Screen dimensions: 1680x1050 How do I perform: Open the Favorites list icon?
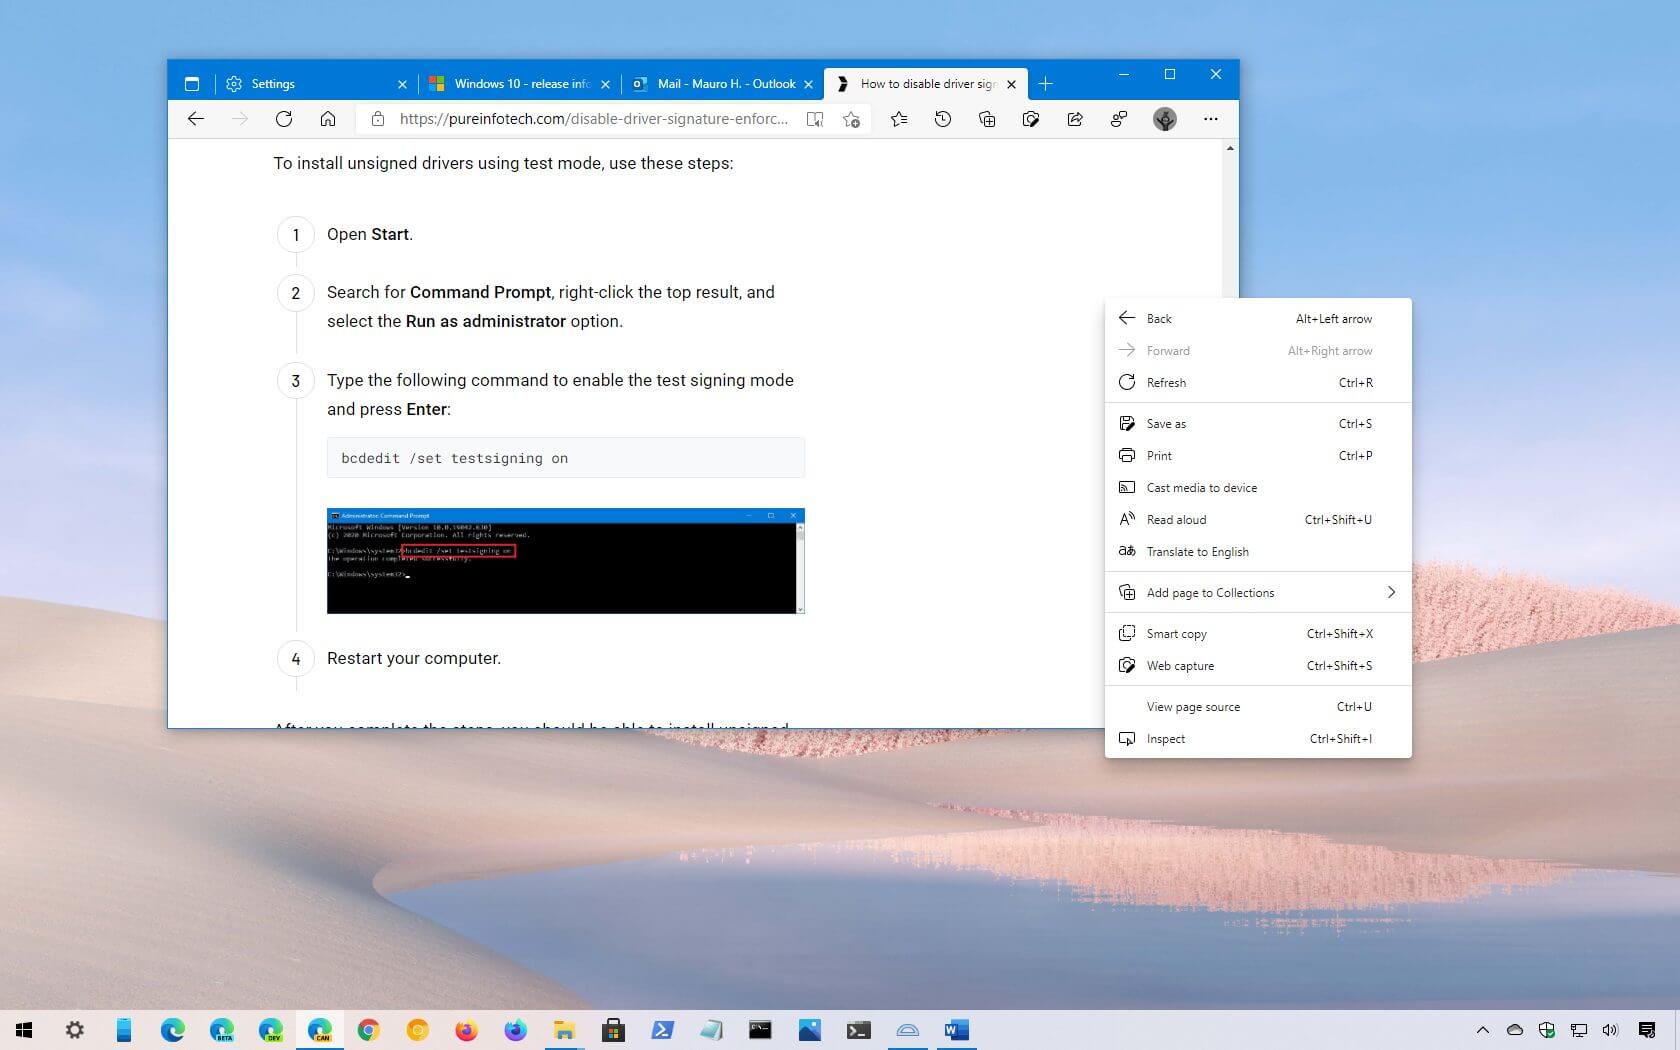898,119
